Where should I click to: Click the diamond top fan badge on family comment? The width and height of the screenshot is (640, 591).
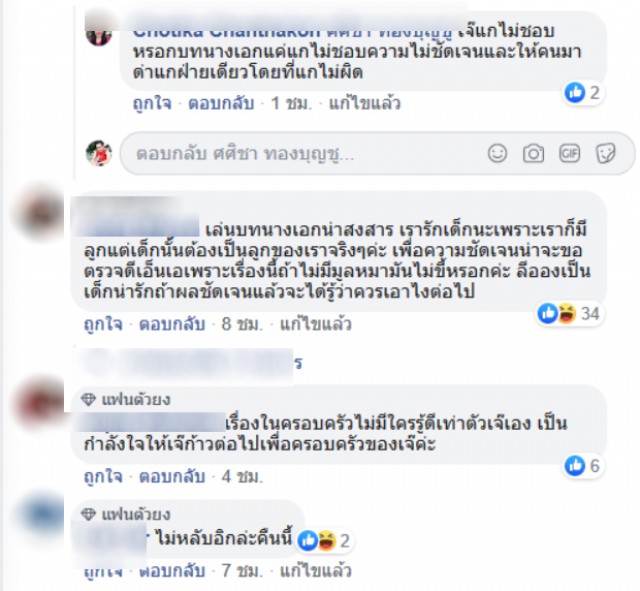coord(88,399)
